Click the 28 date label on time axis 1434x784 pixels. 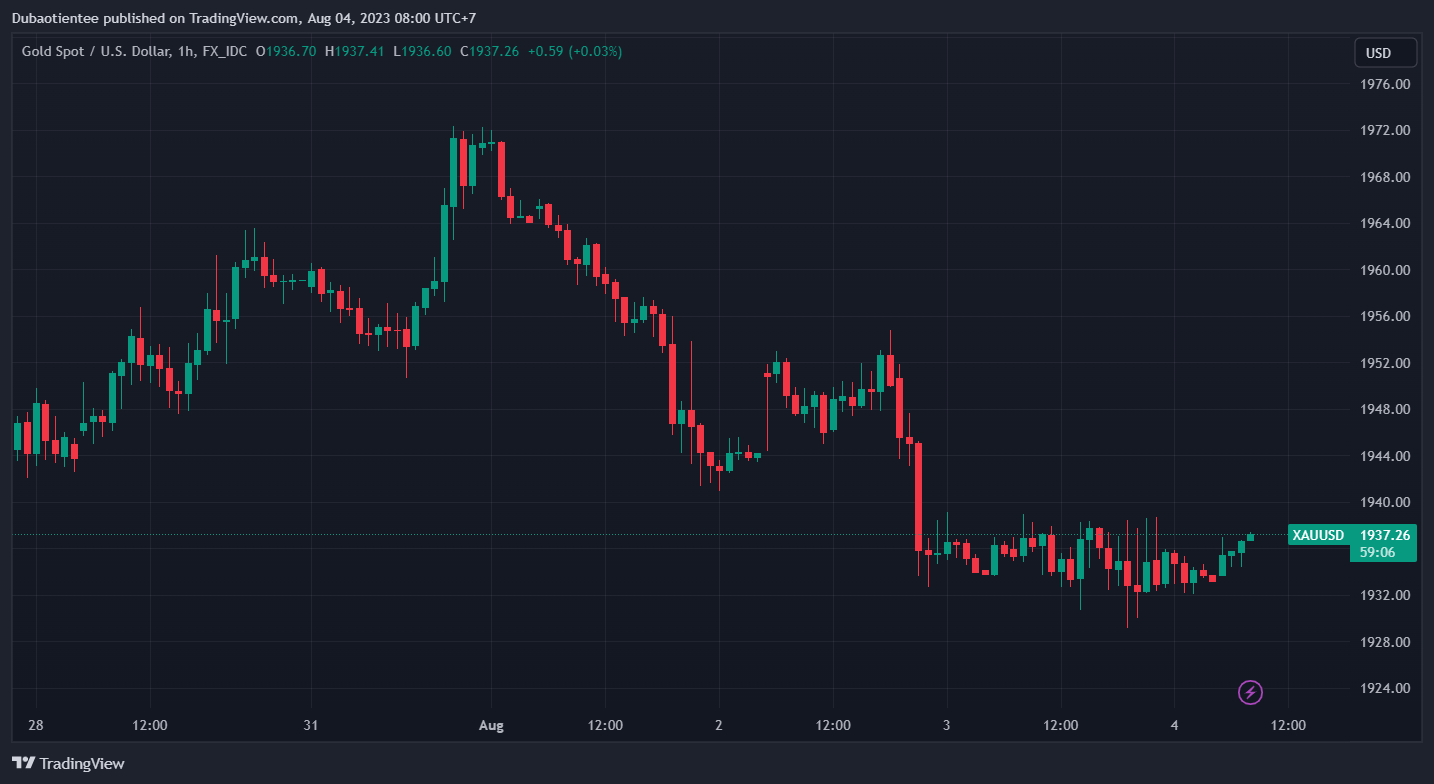coord(36,725)
